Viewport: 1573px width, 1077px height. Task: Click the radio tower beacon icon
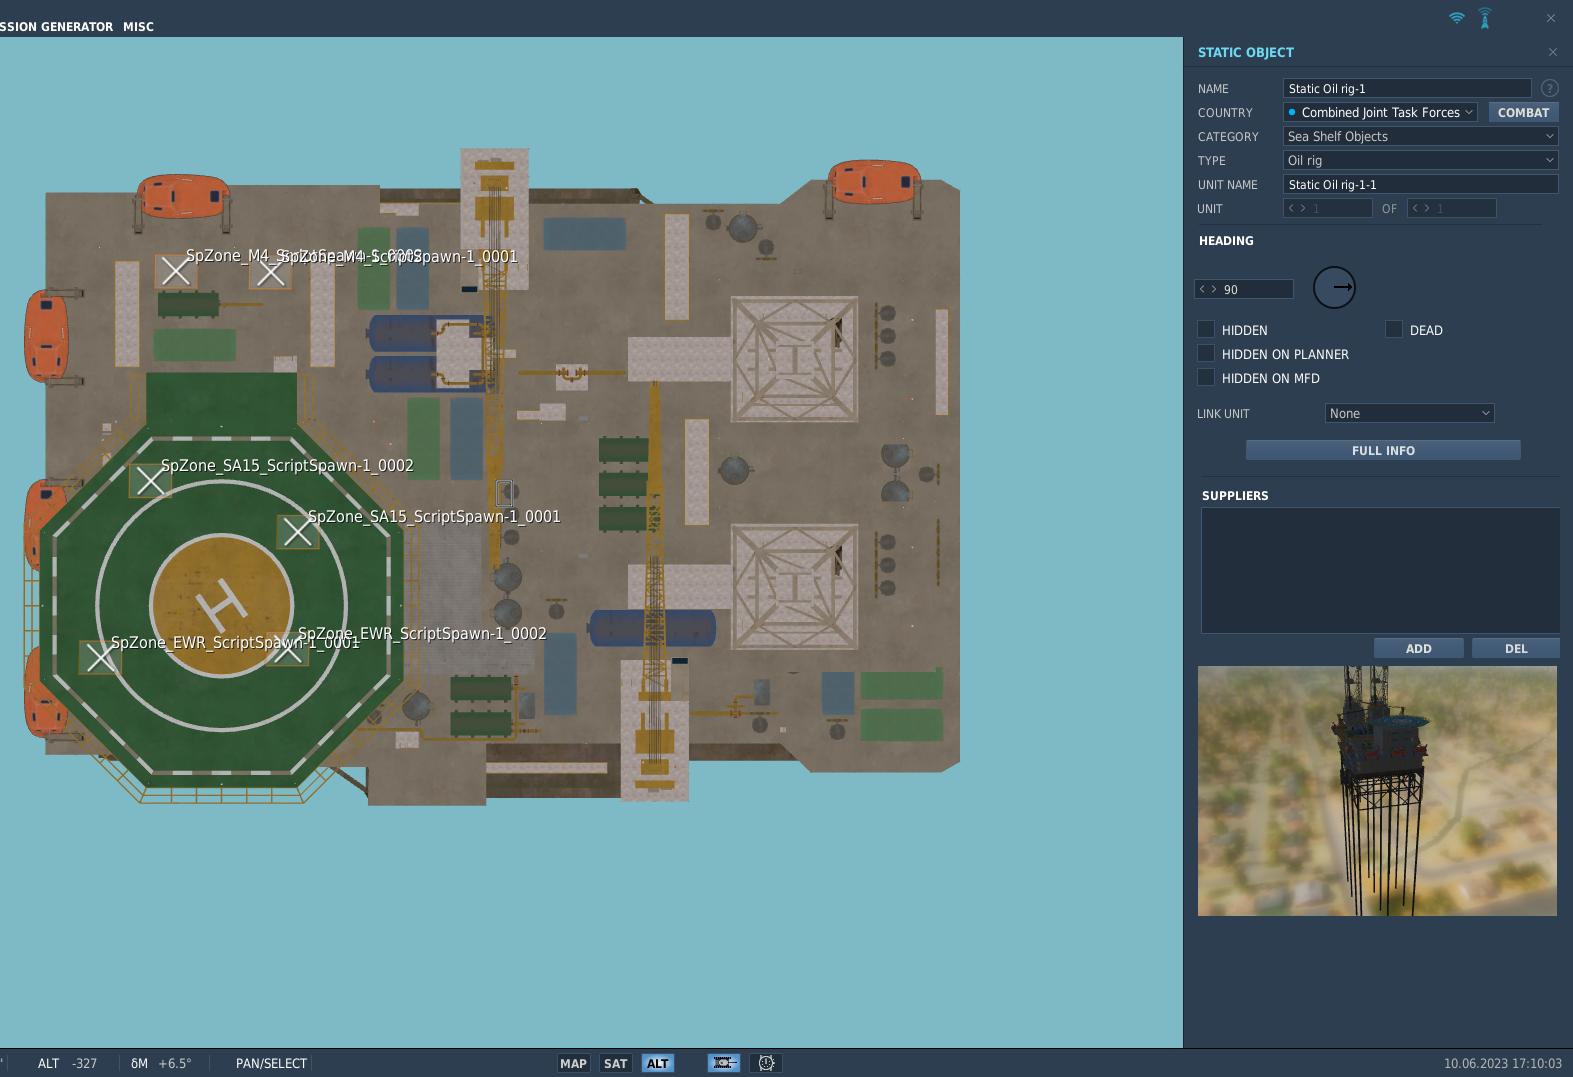pyautogui.click(x=1485, y=18)
